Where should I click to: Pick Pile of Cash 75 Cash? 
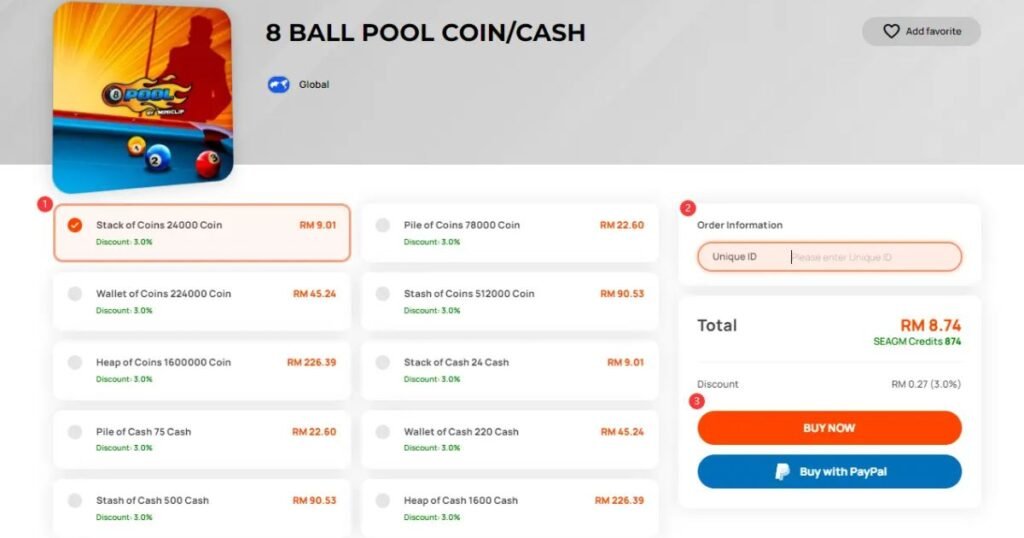point(202,439)
